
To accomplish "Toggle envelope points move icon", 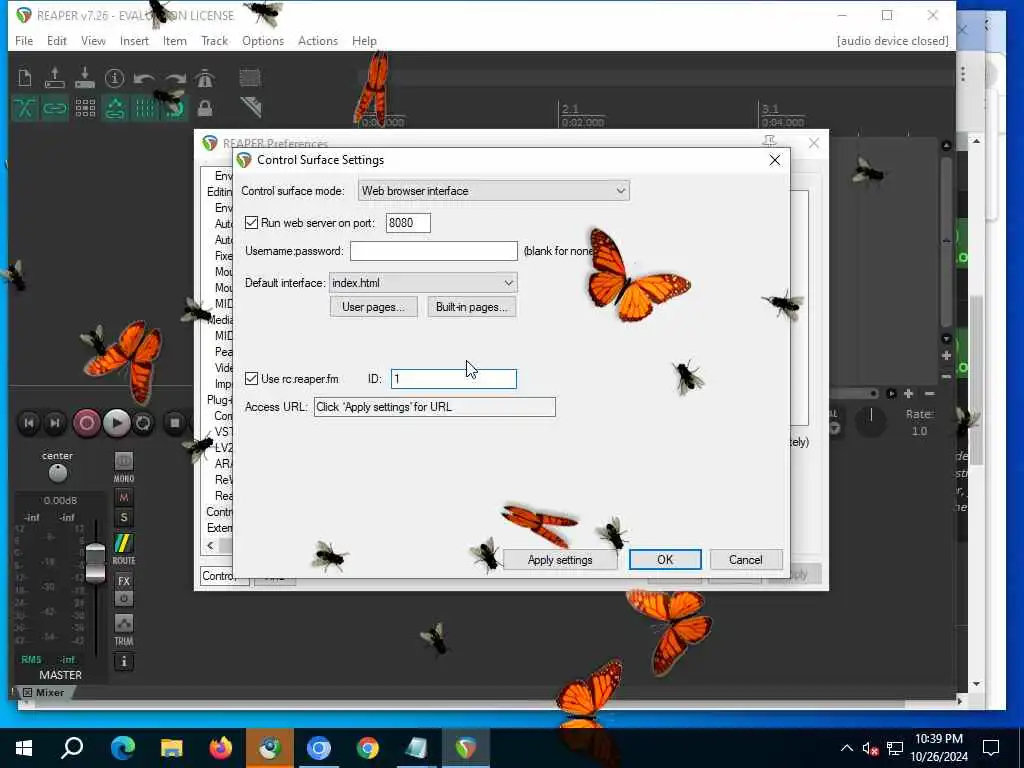I will tap(115, 108).
